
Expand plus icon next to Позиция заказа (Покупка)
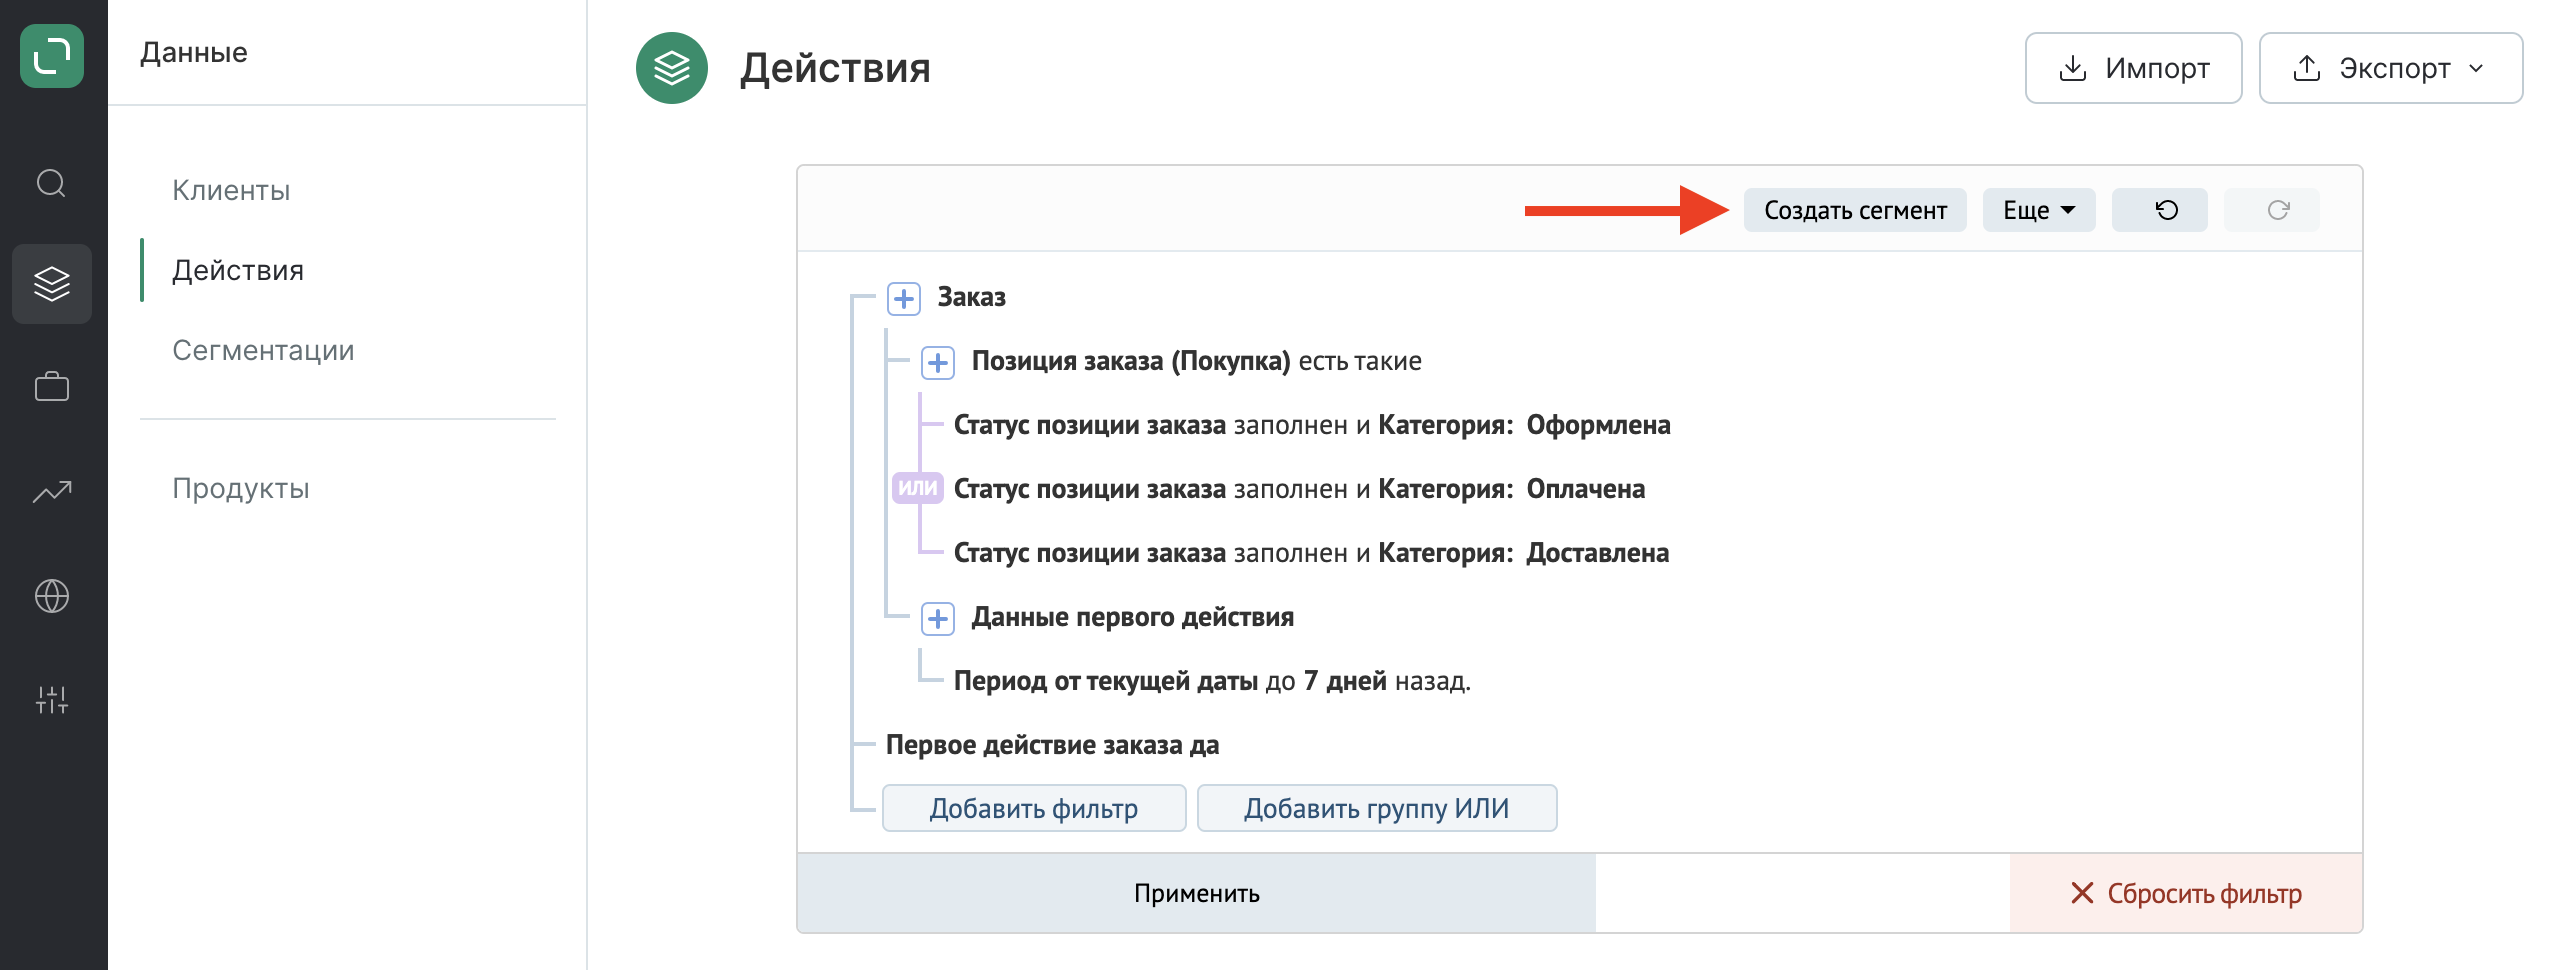(938, 362)
